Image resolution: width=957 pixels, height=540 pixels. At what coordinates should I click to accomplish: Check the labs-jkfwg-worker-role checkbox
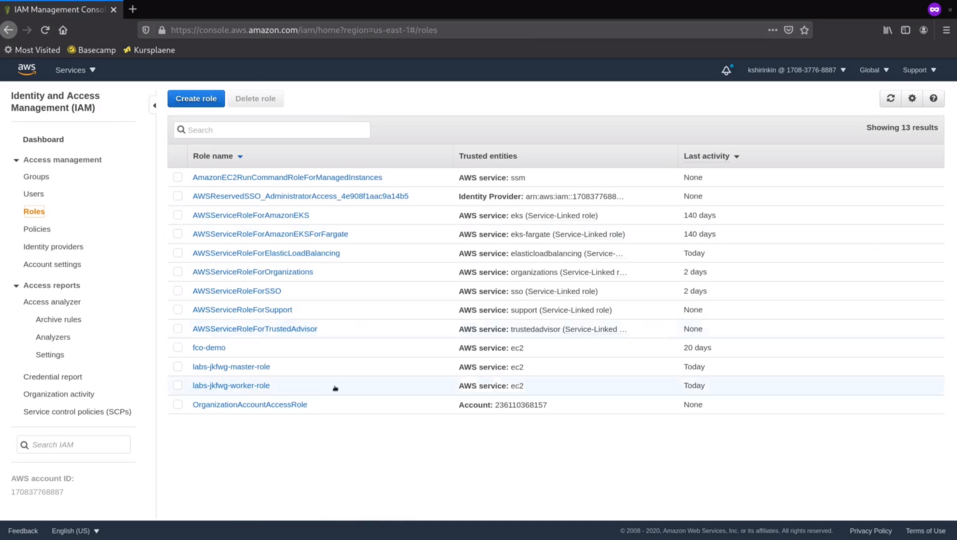point(178,385)
